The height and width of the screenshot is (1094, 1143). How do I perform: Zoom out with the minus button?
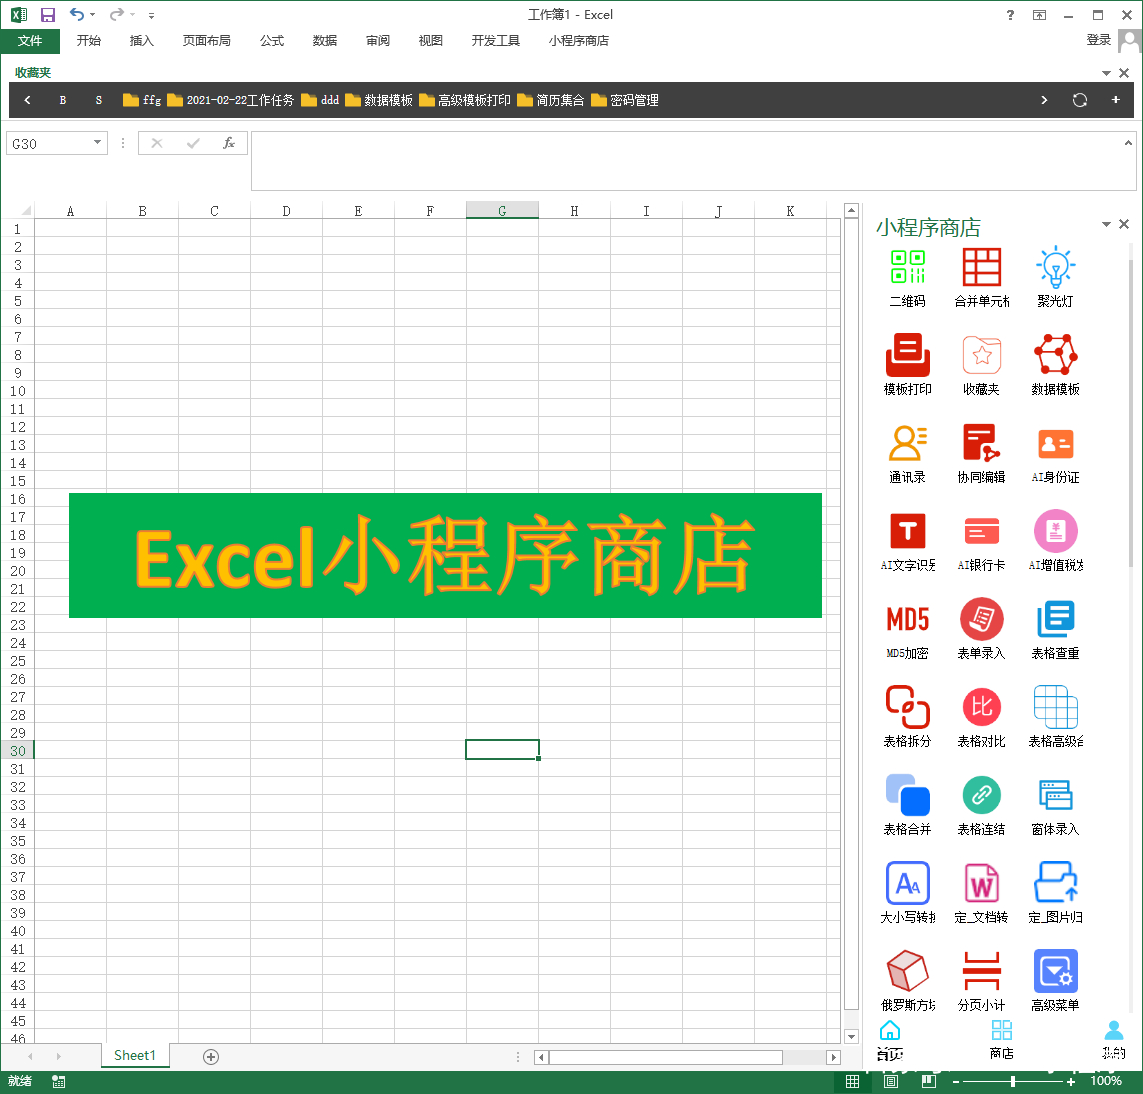pos(956,1082)
